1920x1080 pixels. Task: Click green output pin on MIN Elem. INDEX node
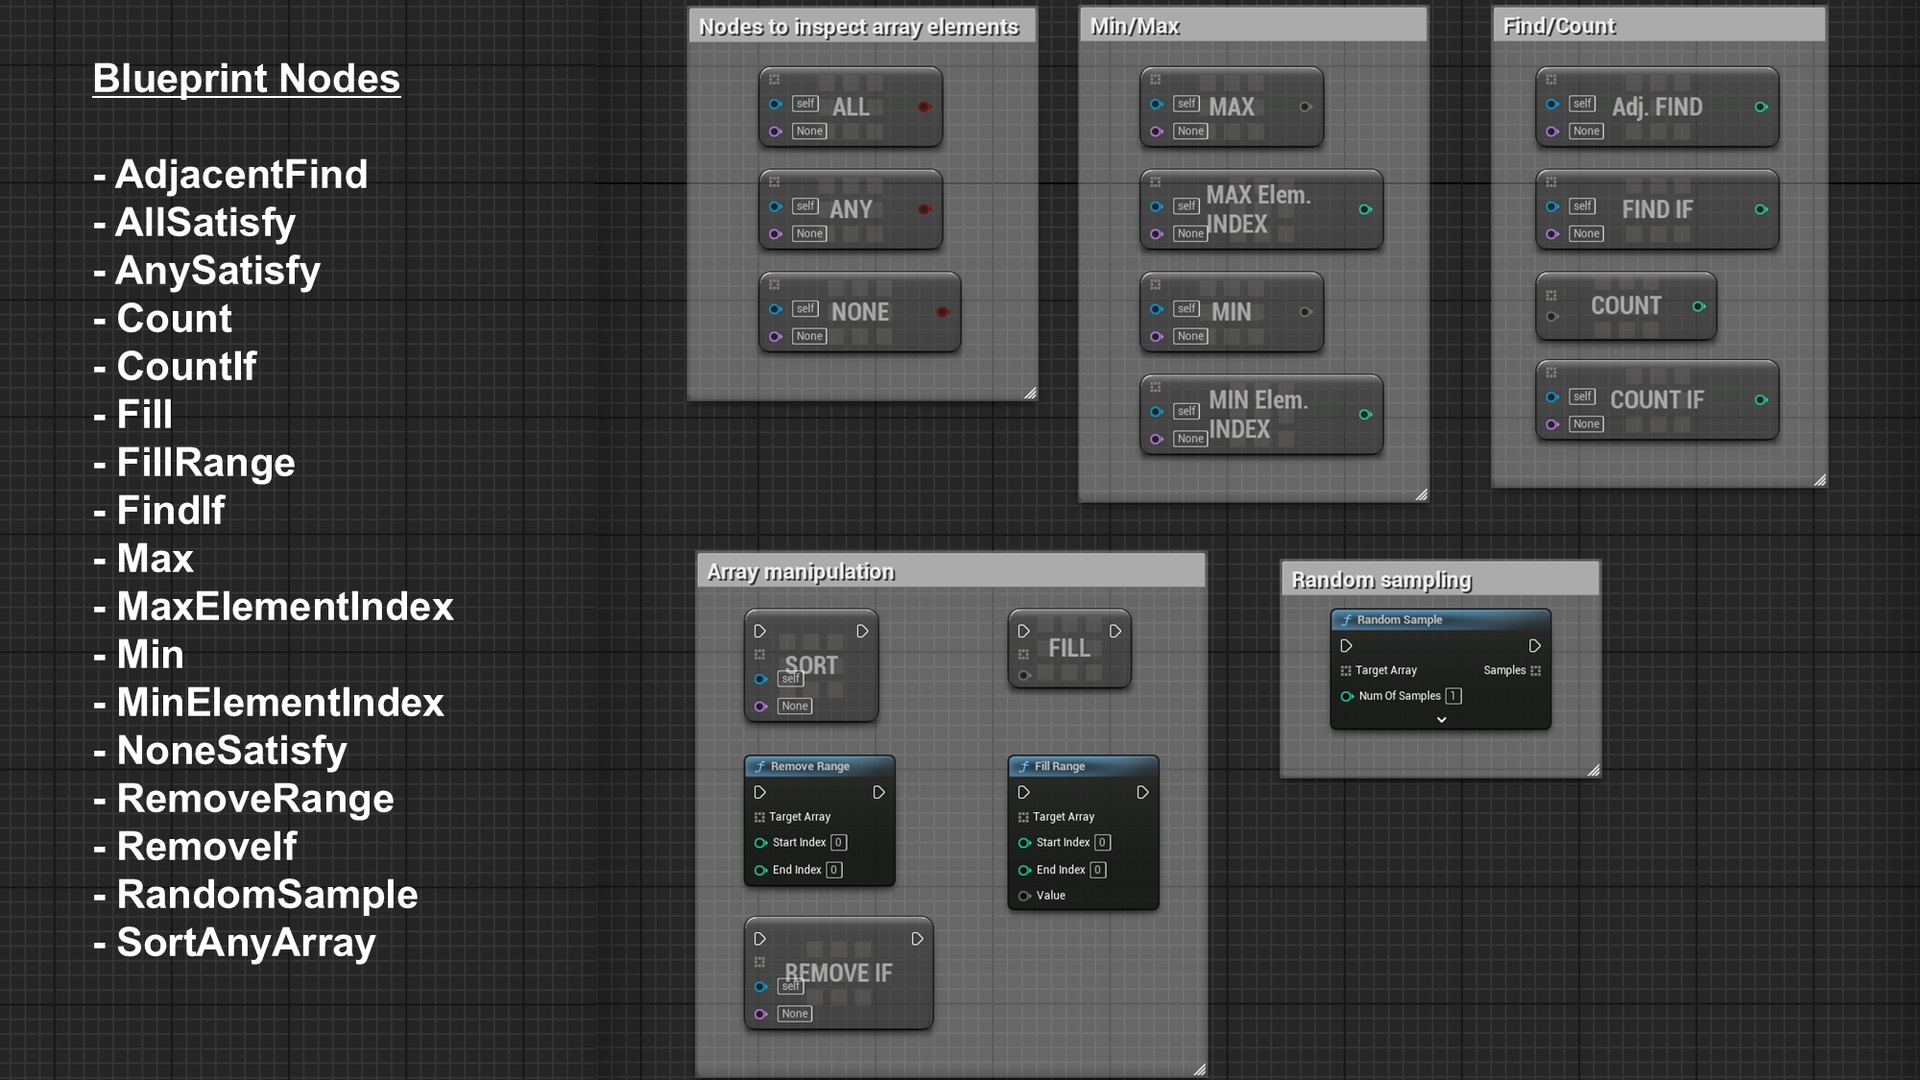coord(1365,414)
